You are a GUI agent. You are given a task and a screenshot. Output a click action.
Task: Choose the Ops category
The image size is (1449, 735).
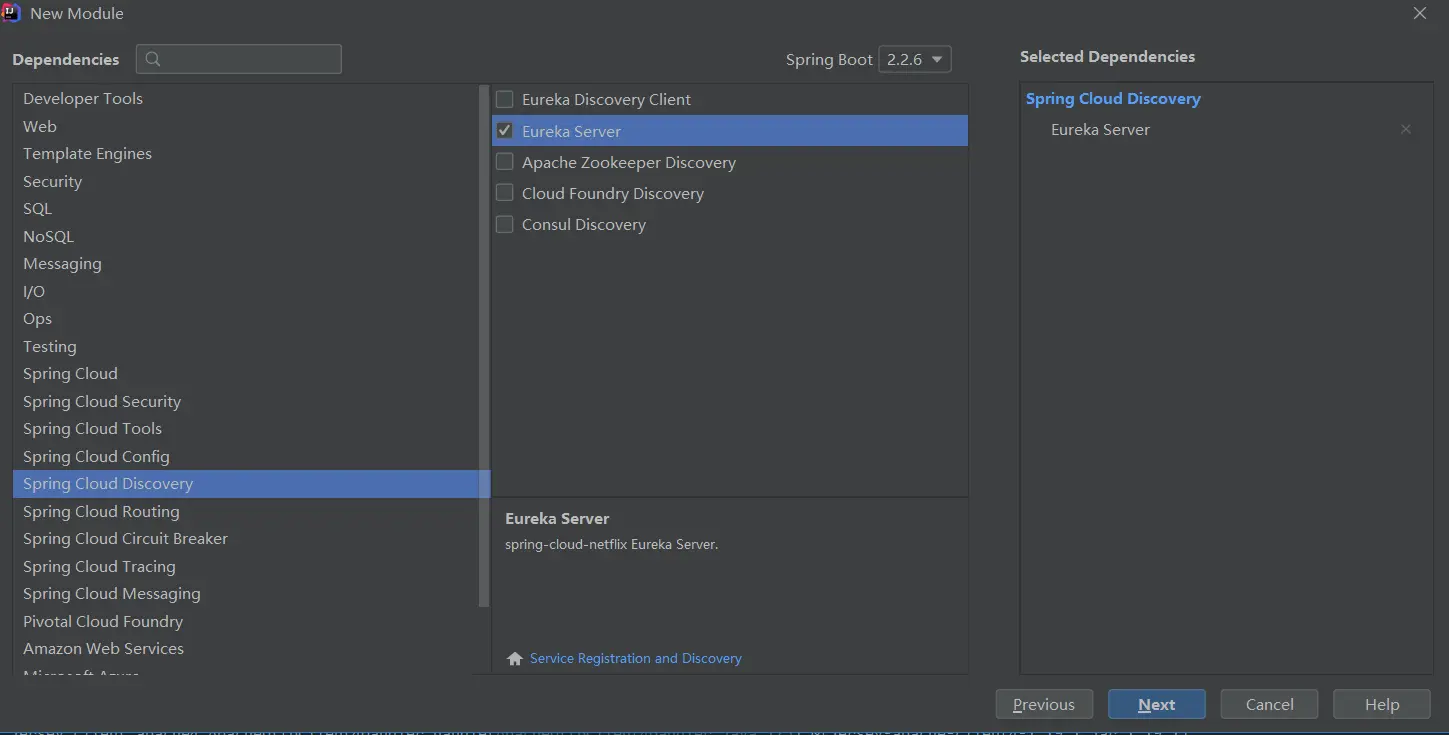[x=247, y=318]
